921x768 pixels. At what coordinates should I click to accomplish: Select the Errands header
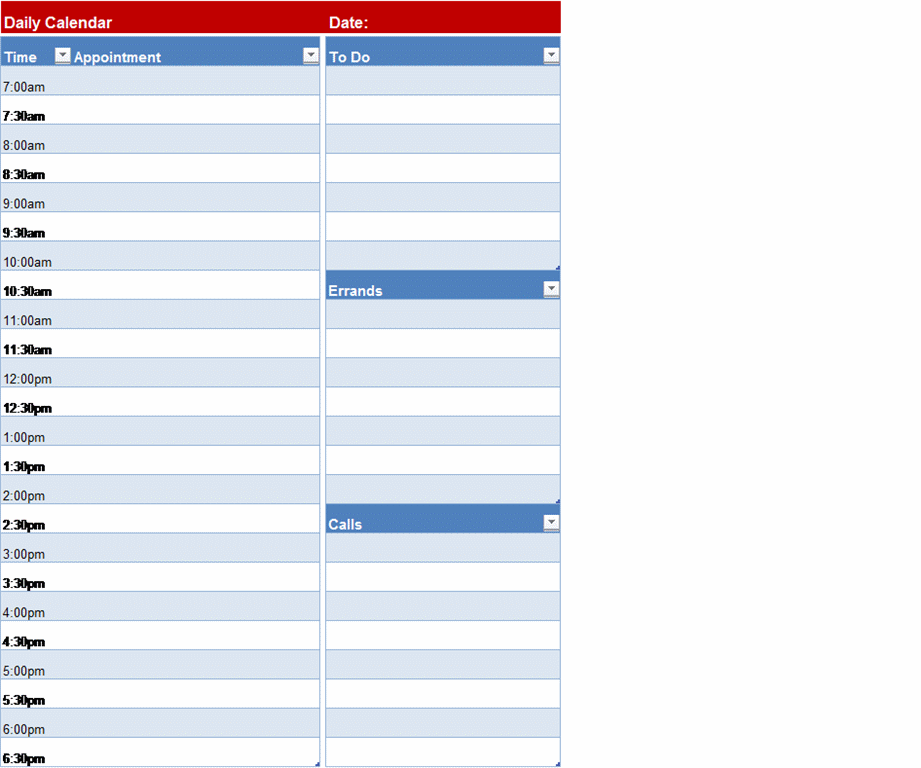[x=443, y=285]
